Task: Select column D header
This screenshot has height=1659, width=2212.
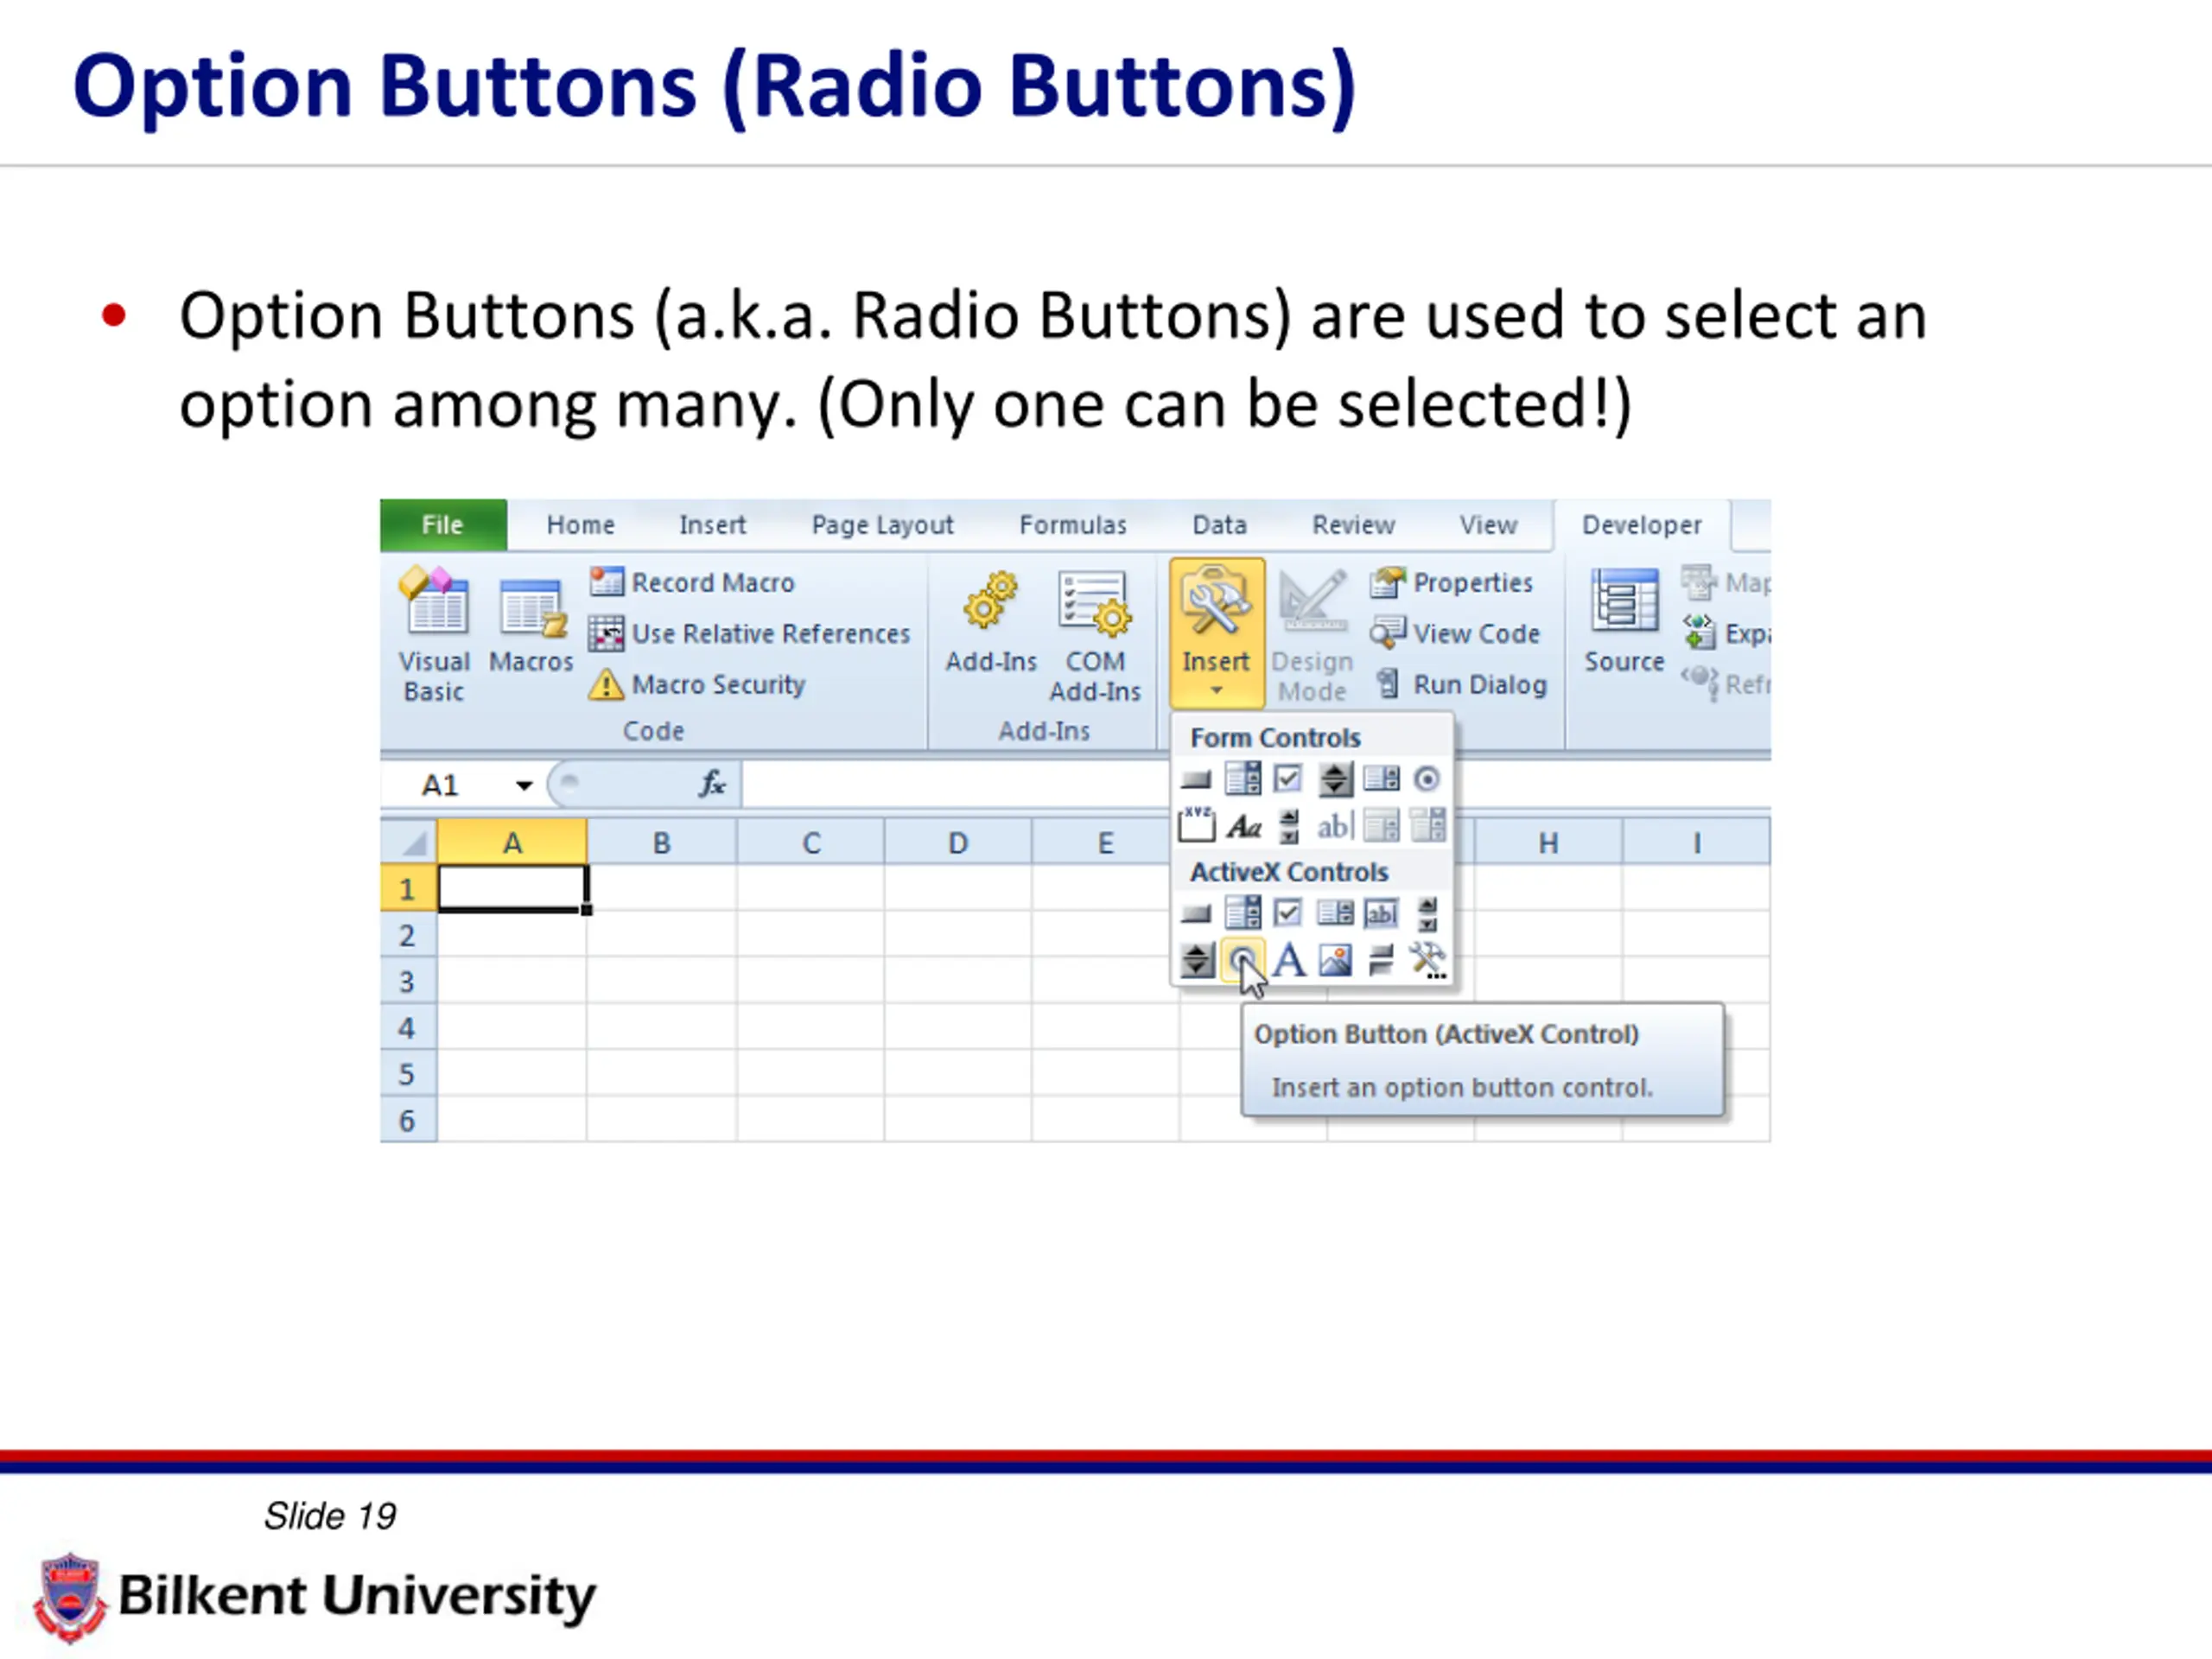Action: [958, 842]
